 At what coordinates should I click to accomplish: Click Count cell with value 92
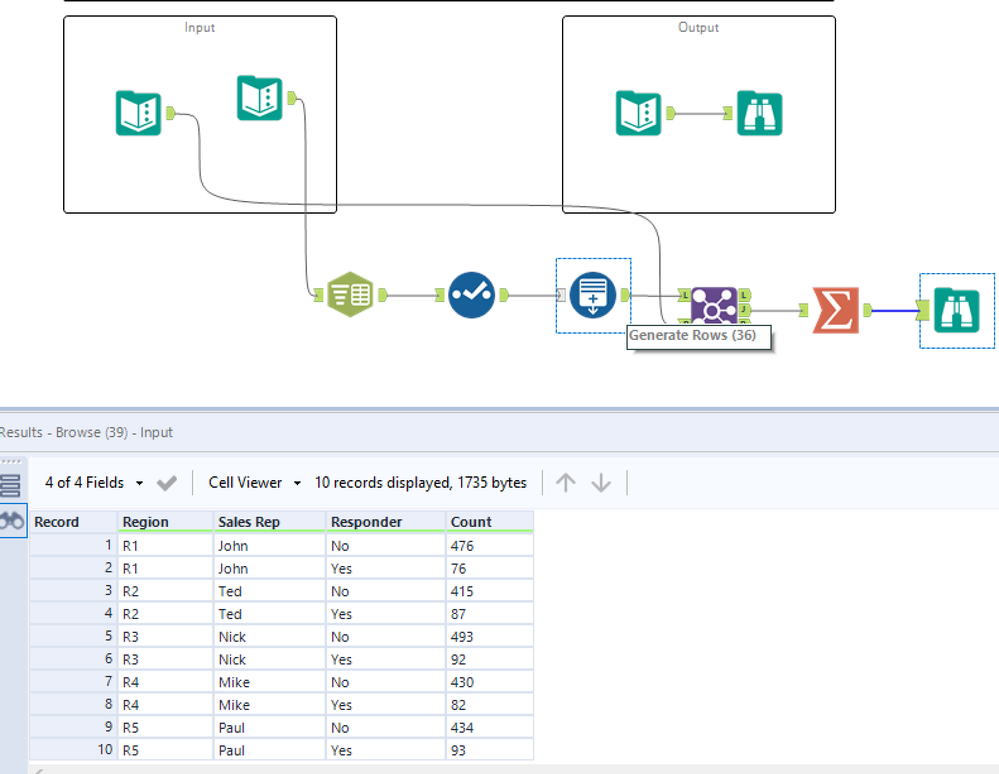point(490,659)
